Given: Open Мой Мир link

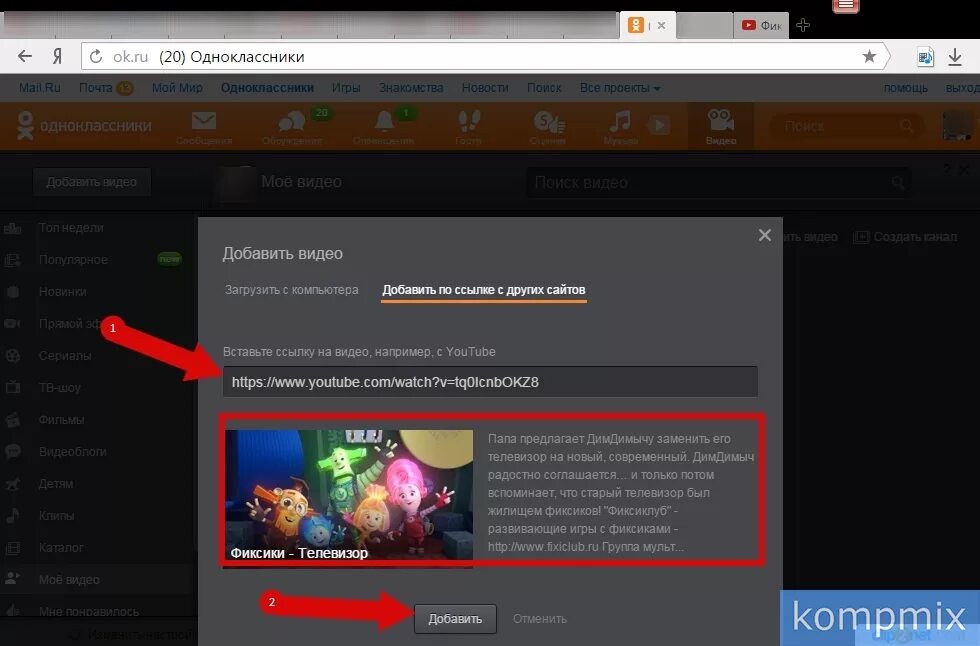Looking at the screenshot, I should pyautogui.click(x=177, y=88).
